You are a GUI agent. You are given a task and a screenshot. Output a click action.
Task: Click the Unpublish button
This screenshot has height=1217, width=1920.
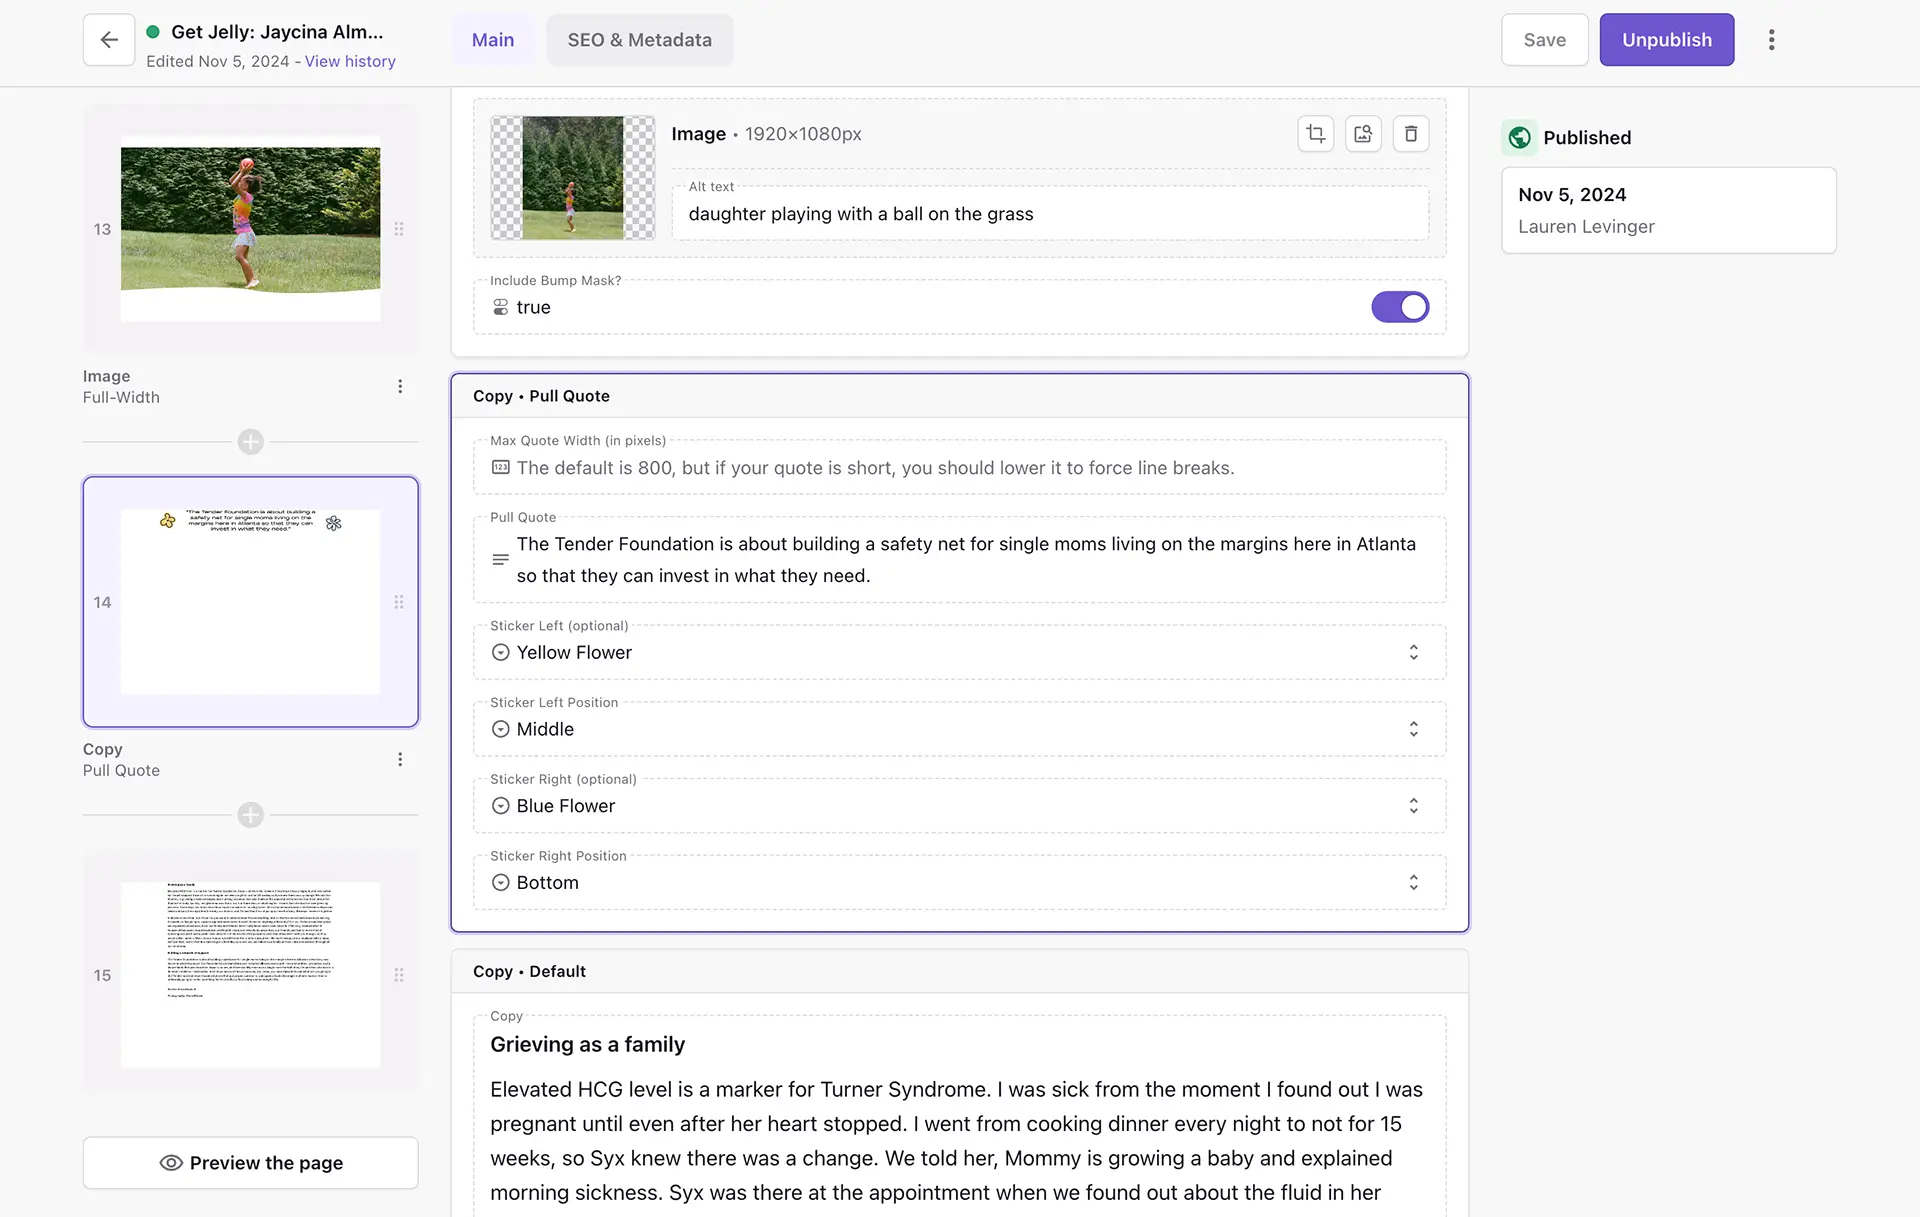[1666, 40]
